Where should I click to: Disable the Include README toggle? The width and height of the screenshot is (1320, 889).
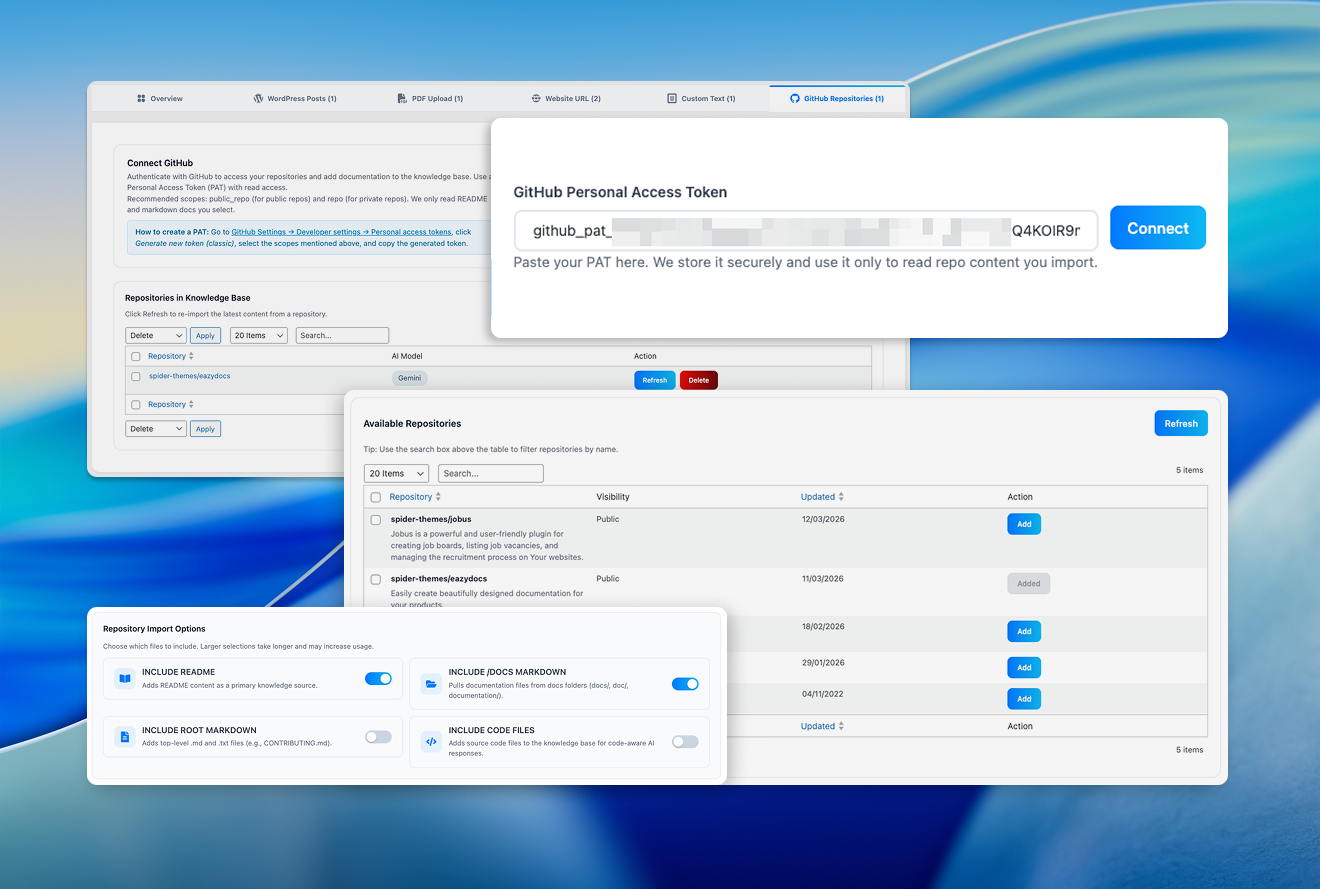tap(378, 679)
